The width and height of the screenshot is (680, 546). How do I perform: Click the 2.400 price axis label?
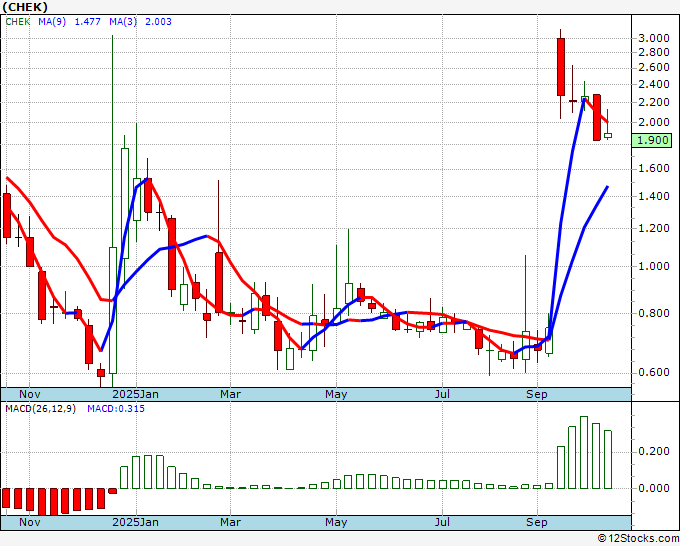(654, 84)
